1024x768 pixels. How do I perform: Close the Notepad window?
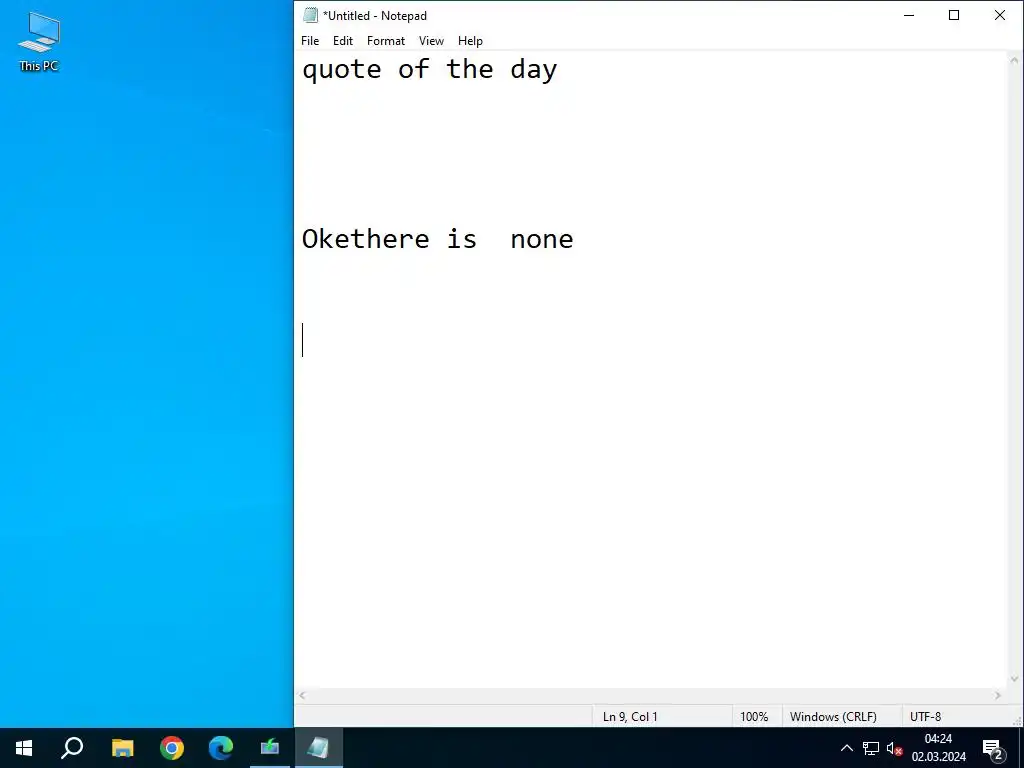(999, 15)
